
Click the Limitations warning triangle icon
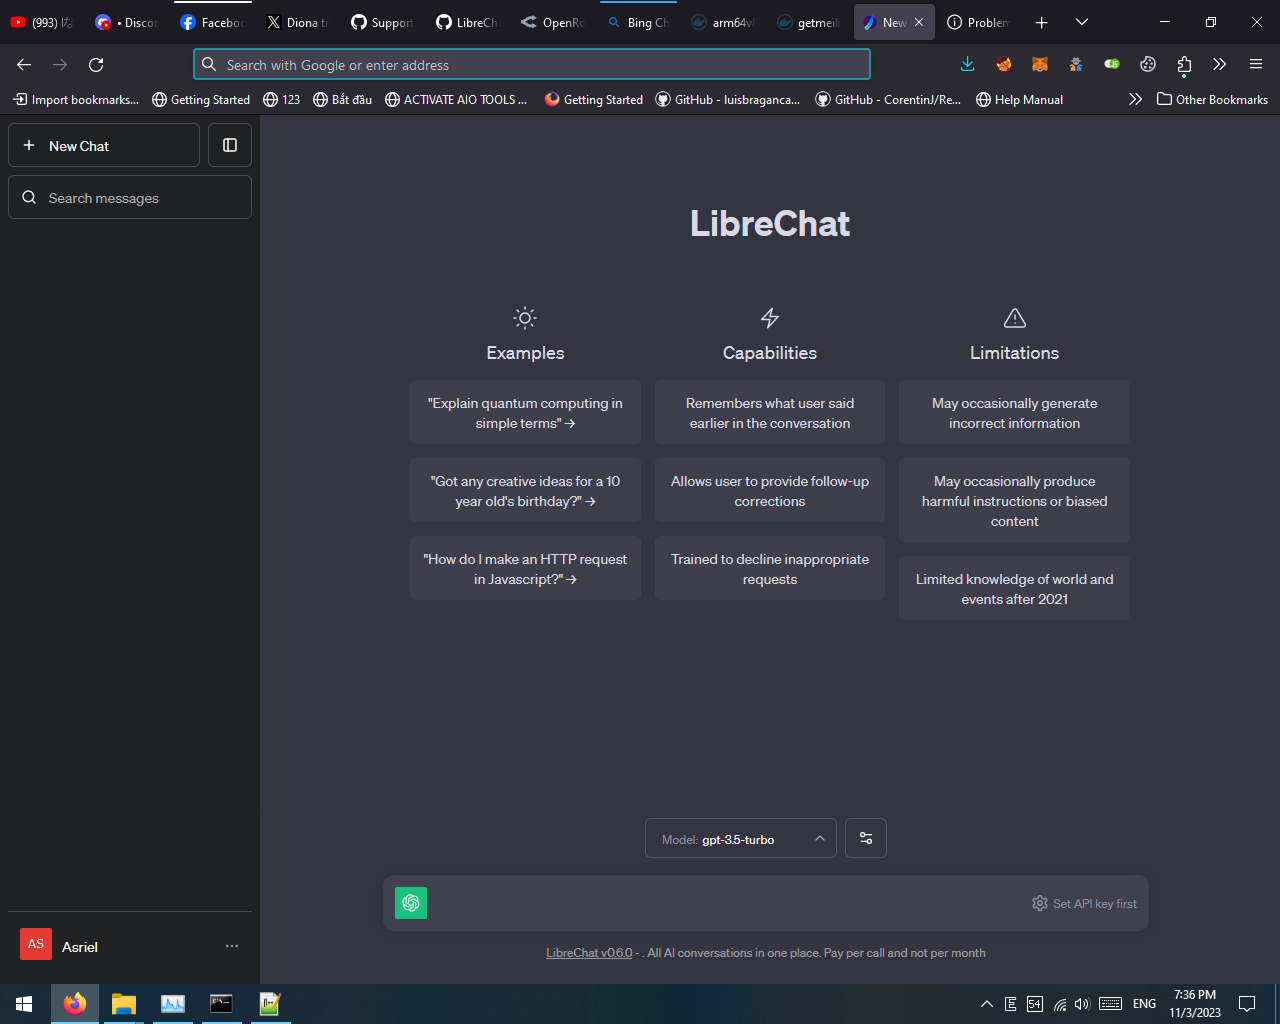pyautogui.click(x=1013, y=317)
